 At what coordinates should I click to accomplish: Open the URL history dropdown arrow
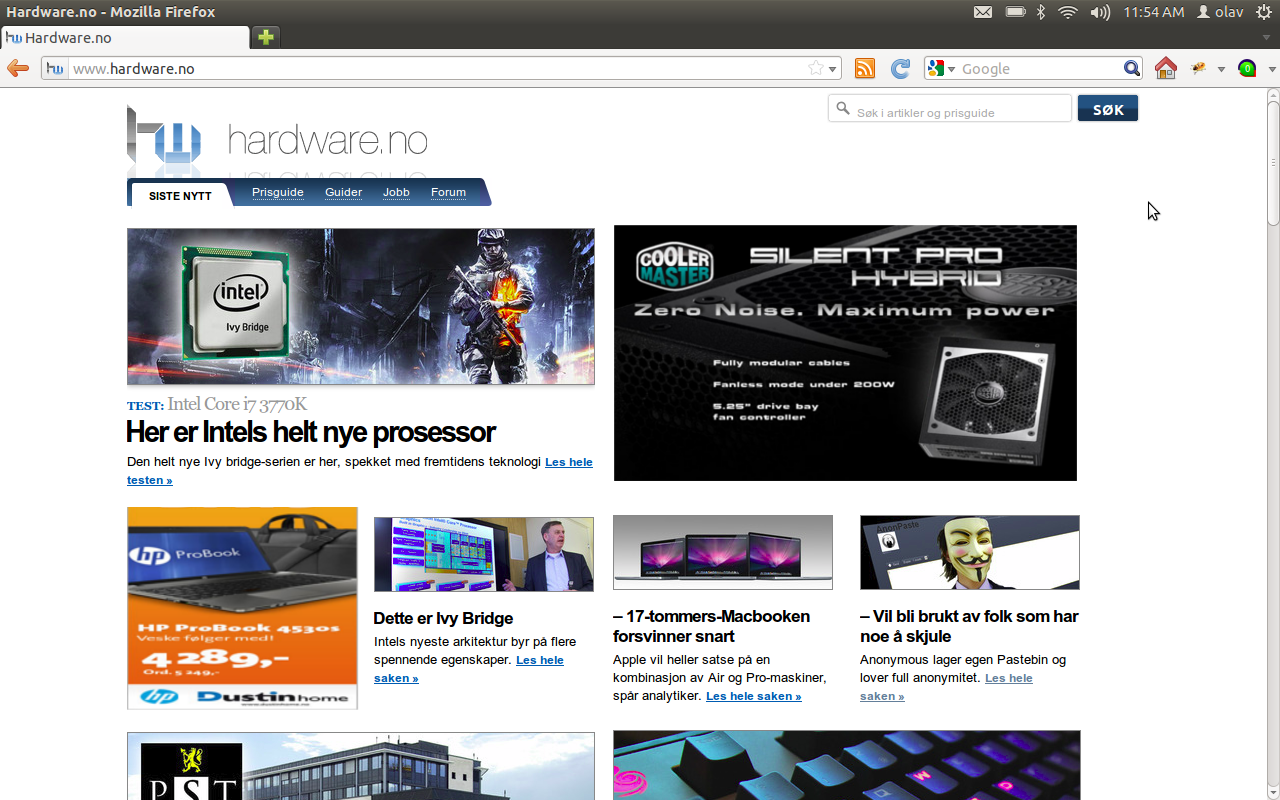point(833,69)
